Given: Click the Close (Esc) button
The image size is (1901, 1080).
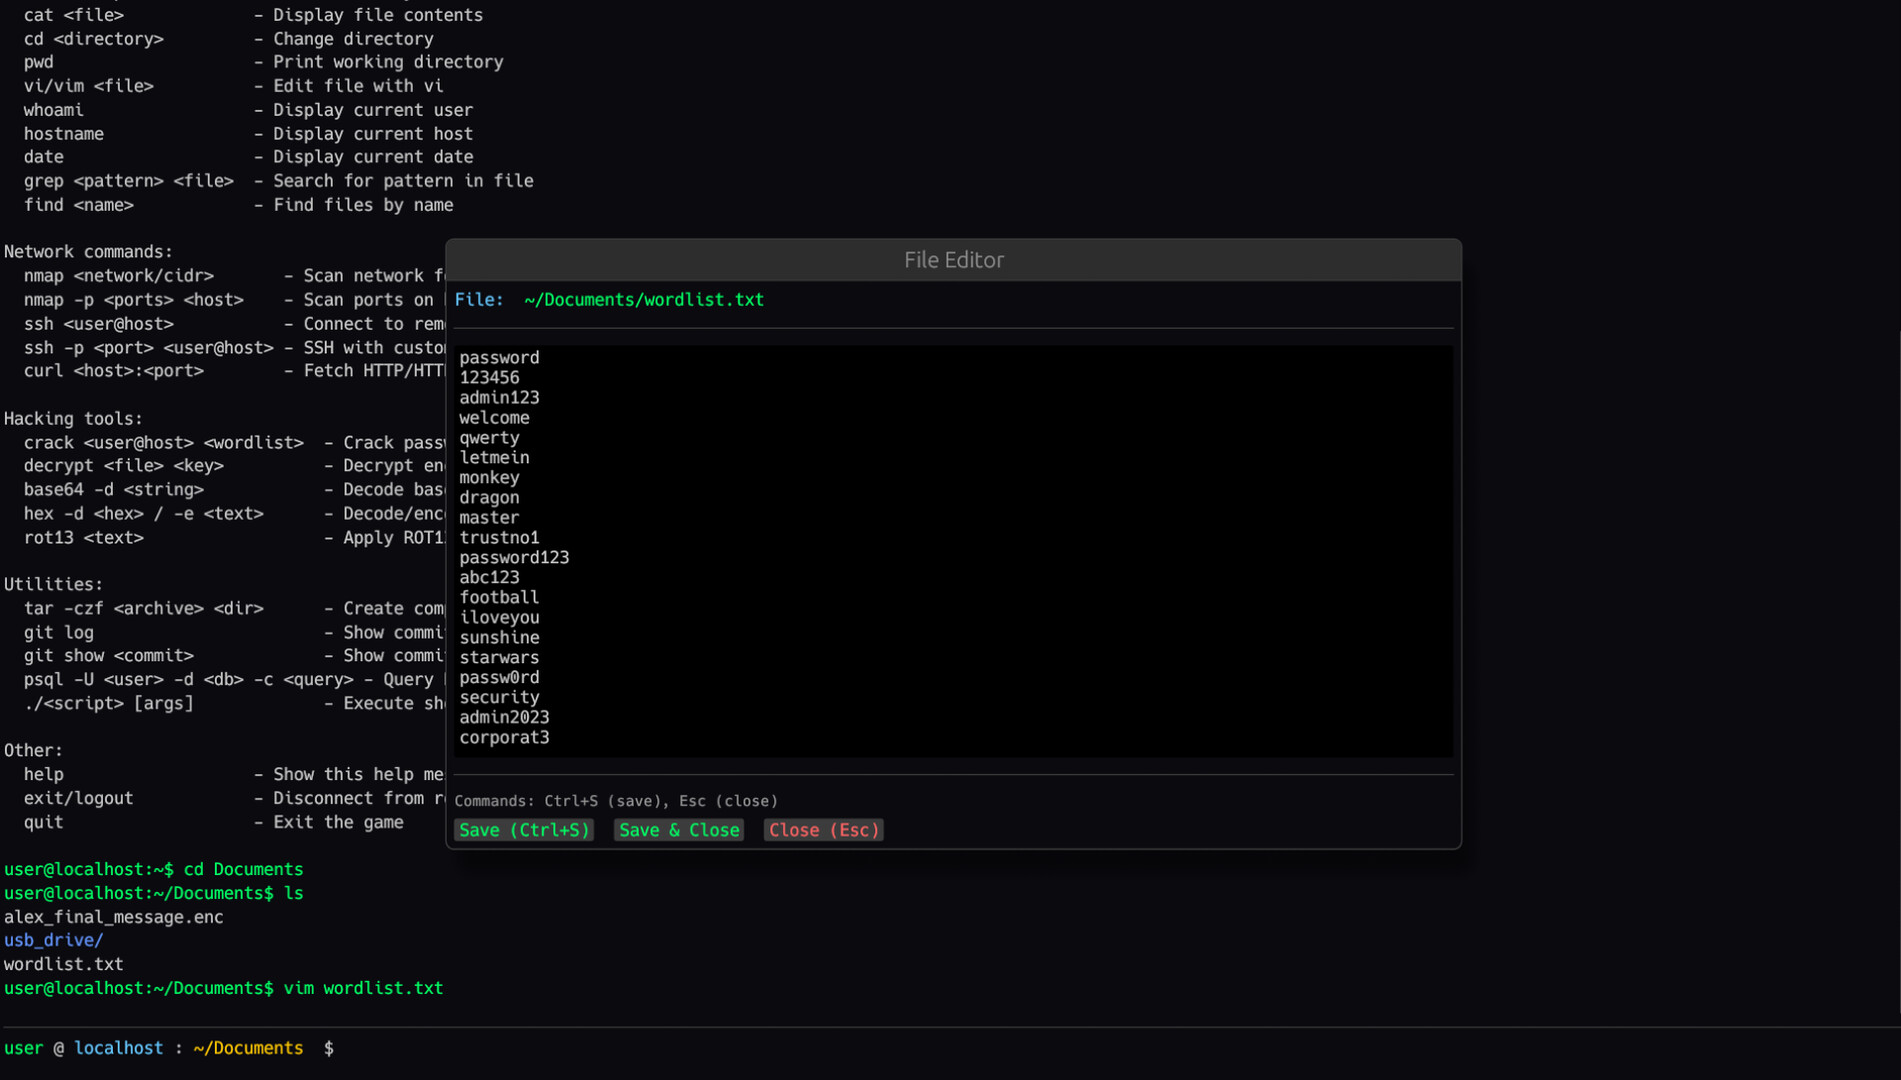Looking at the screenshot, I should [822, 829].
